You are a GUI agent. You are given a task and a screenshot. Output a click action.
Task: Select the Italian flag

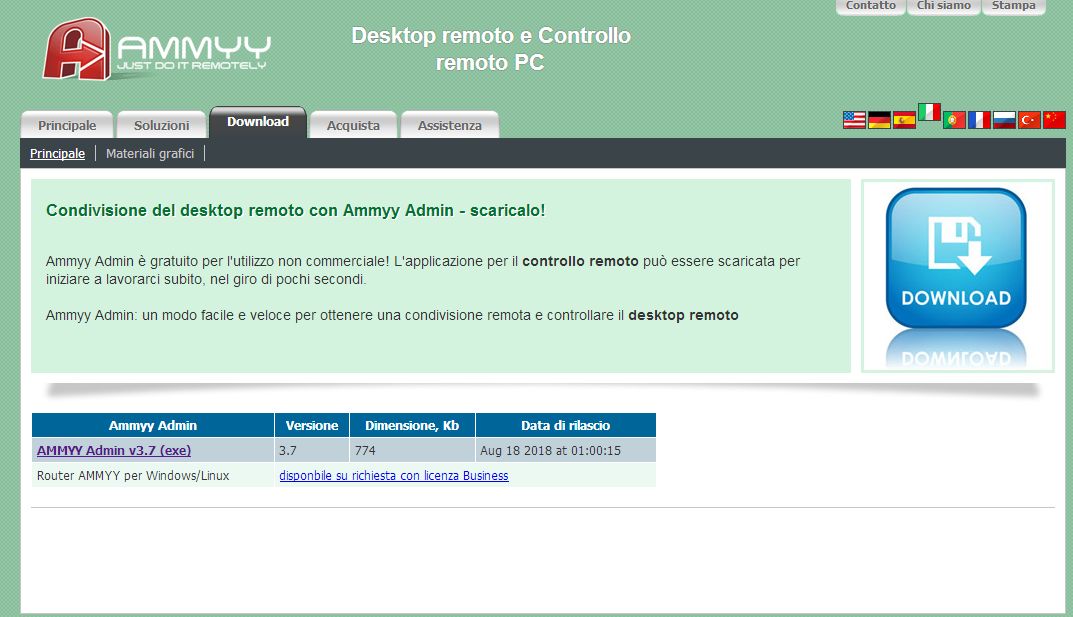(x=929, y=111)
